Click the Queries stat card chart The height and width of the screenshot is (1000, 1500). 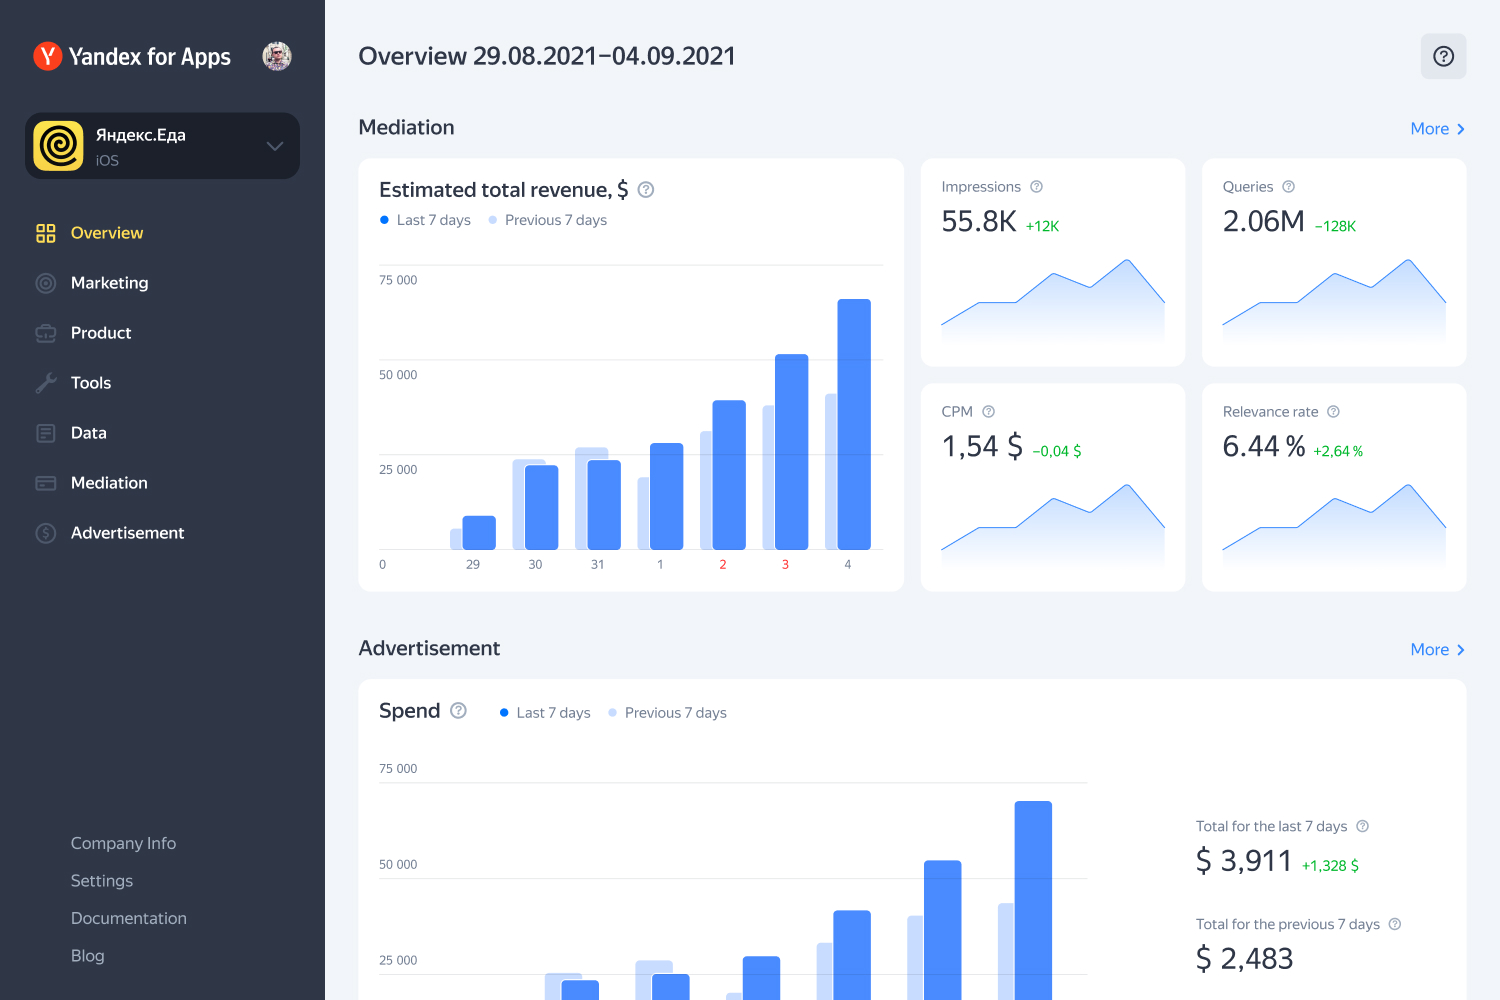[x=1333, y=300]
